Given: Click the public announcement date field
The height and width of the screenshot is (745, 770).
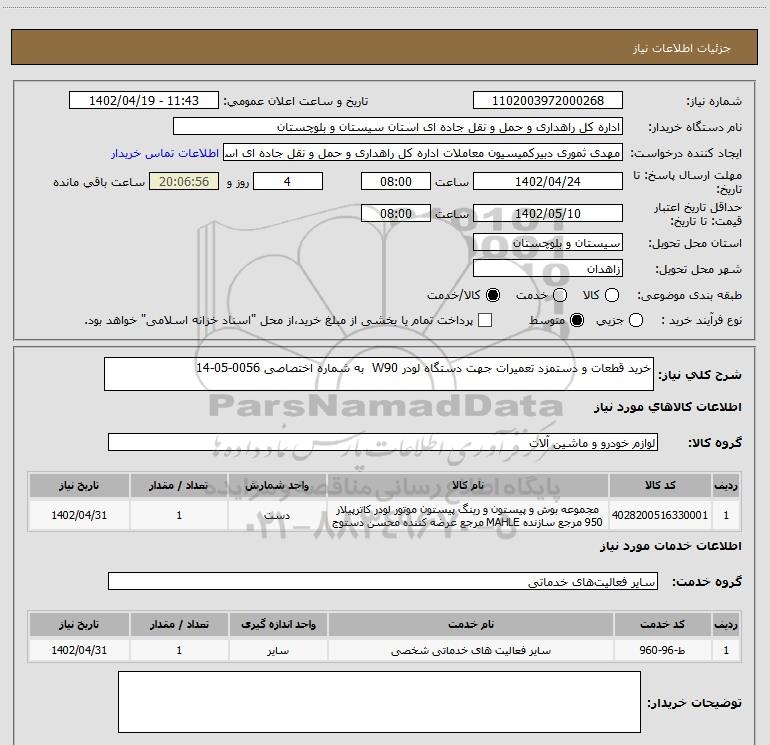Looking at the screenshot, I should pyautogui.click(x=144, y=100).
